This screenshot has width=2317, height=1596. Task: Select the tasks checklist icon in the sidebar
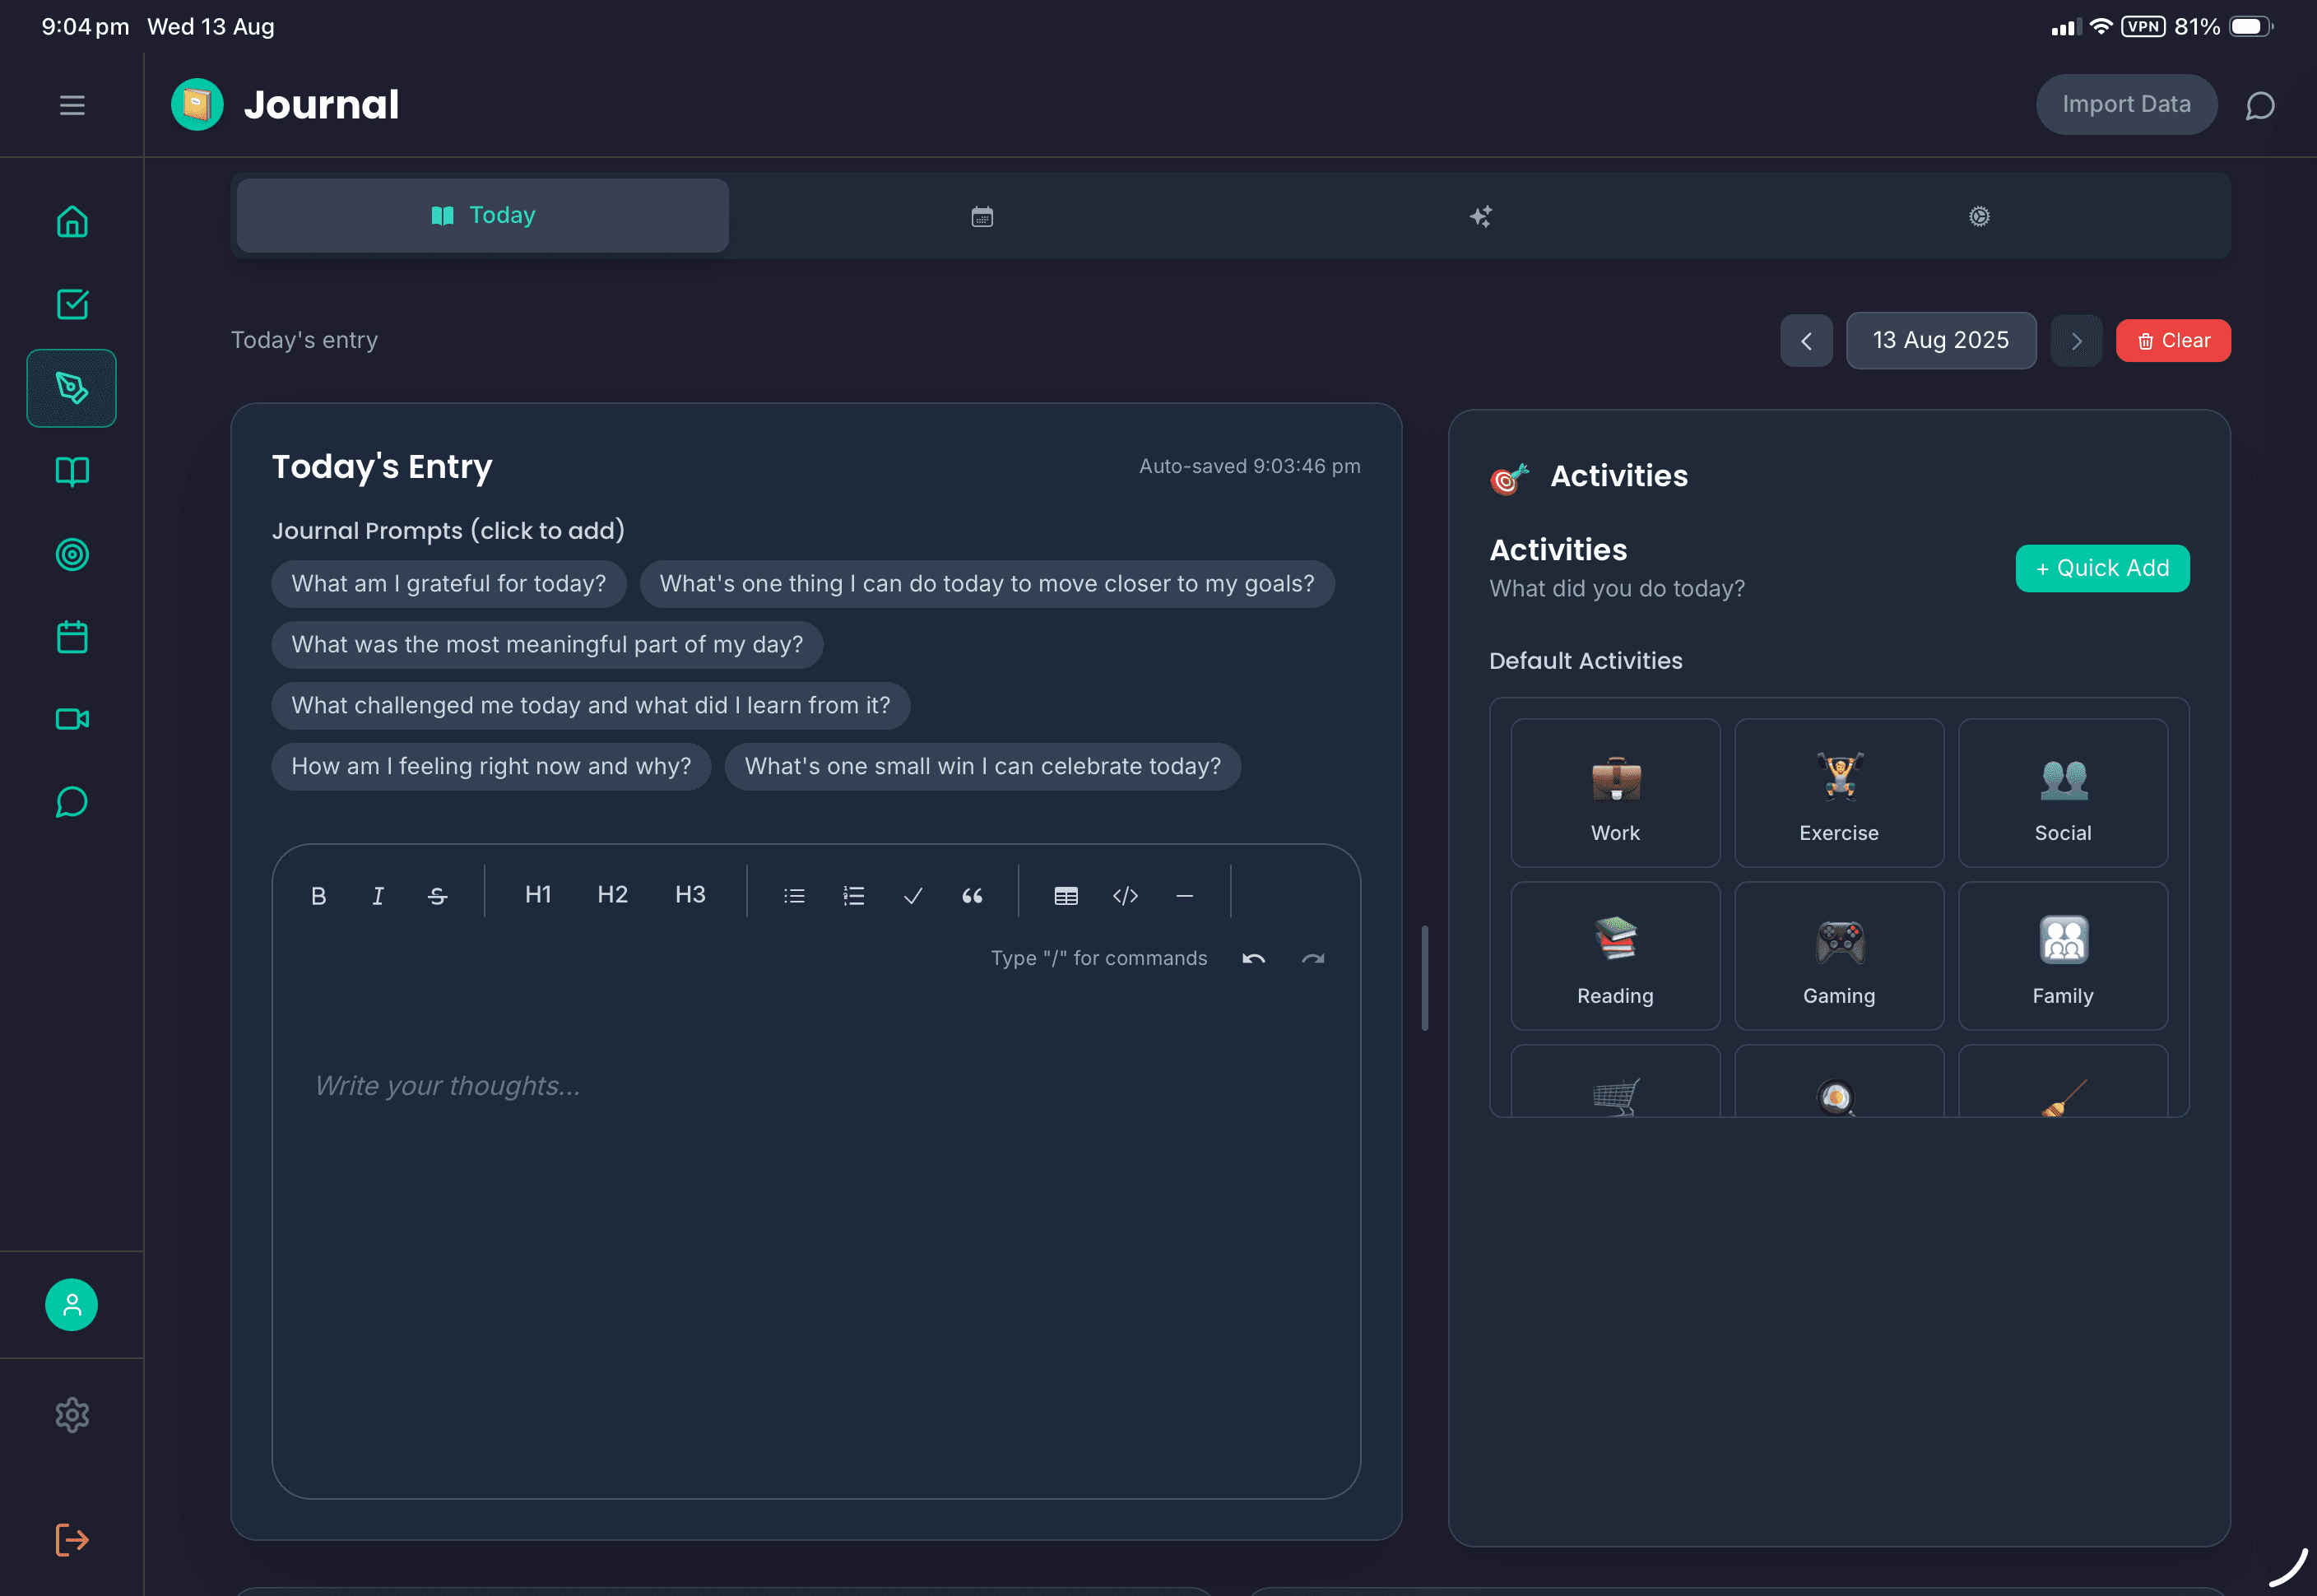71,304
